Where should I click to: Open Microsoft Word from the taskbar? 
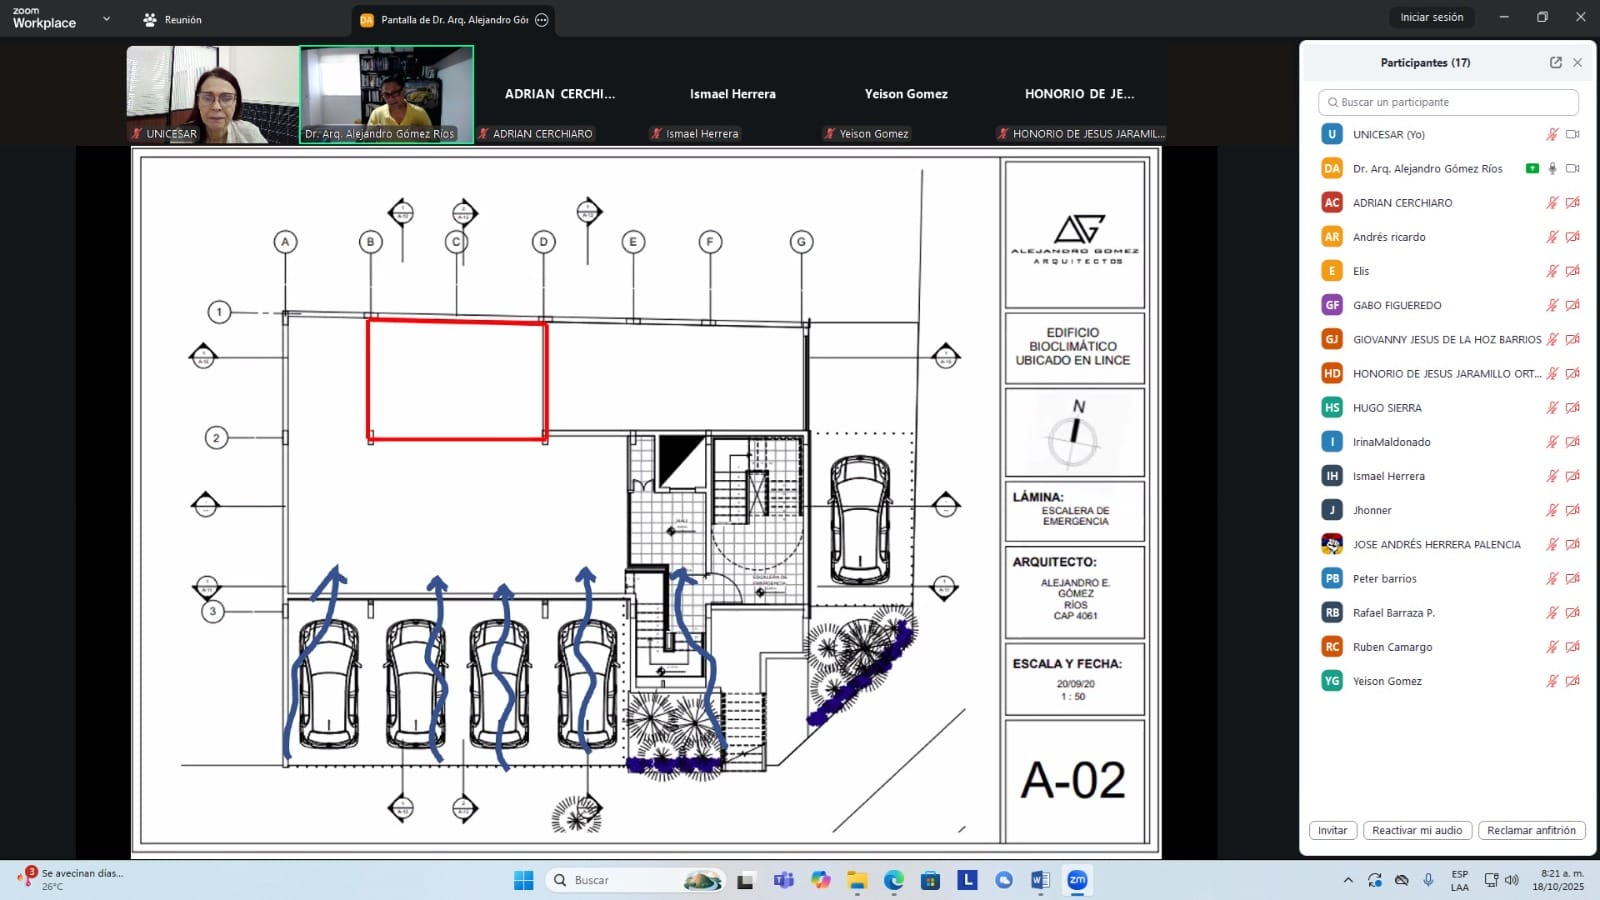[1040, 880]
